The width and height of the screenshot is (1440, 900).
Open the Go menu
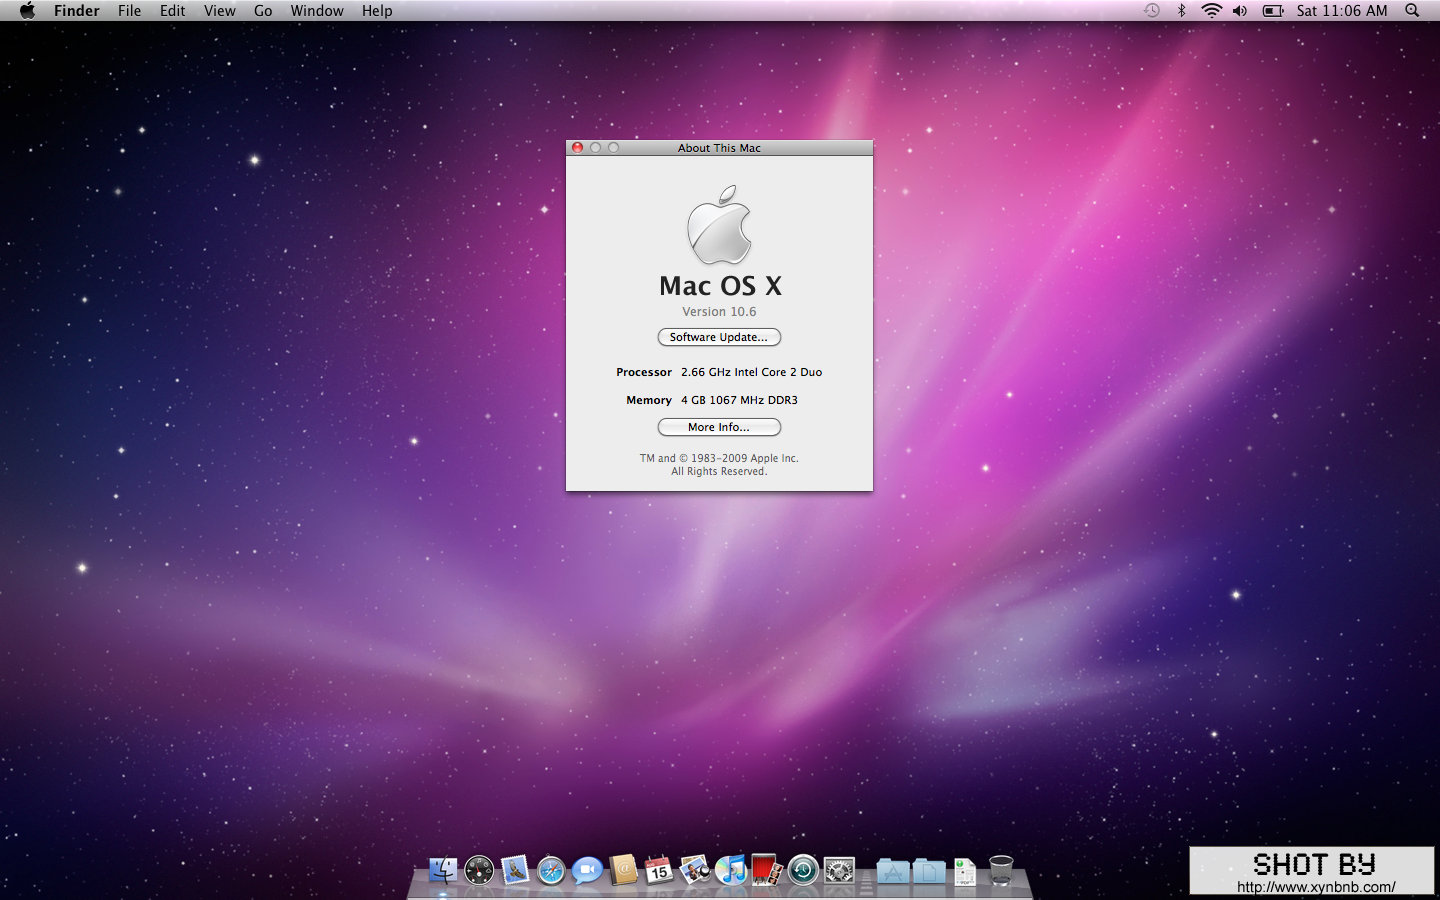coord(263,11)
